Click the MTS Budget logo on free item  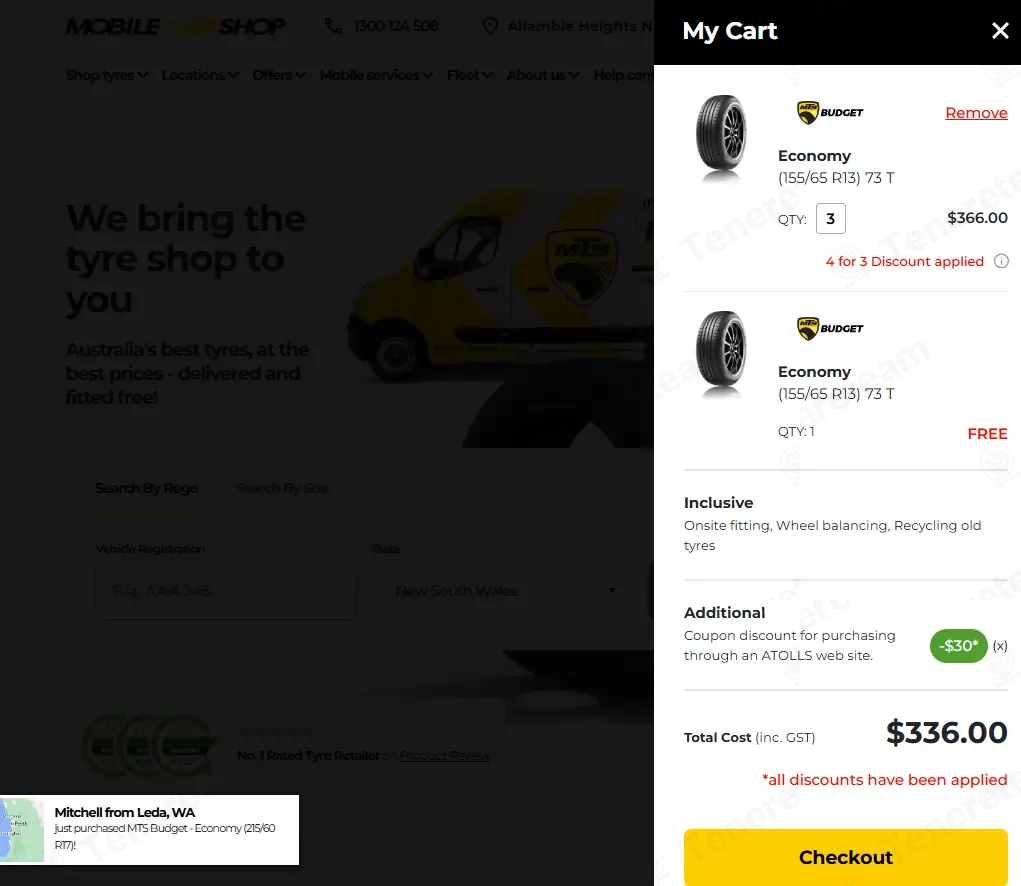(830, 329)
